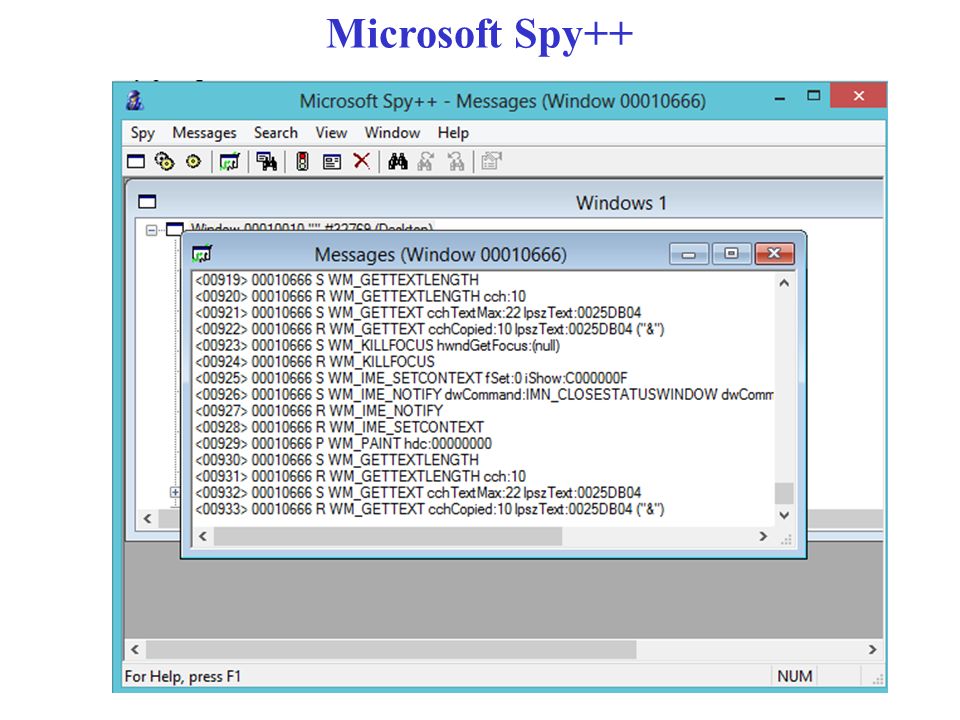The width and height of the screenshot is (960, 720).
Task: Click the Find binoculars toolbar icon
Action: click(397, 162)
